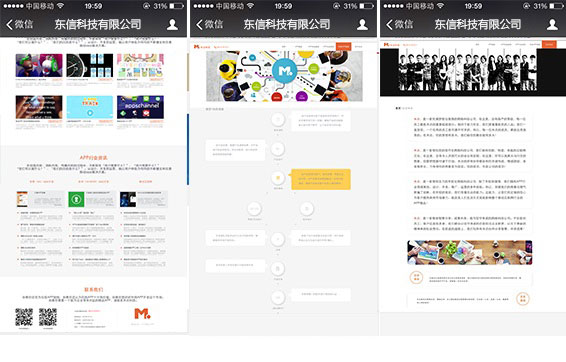The height and width of the screenshot is (362, 566).
Task: Click the orange APP行业资讯 section heading
Action: (93, 158)
